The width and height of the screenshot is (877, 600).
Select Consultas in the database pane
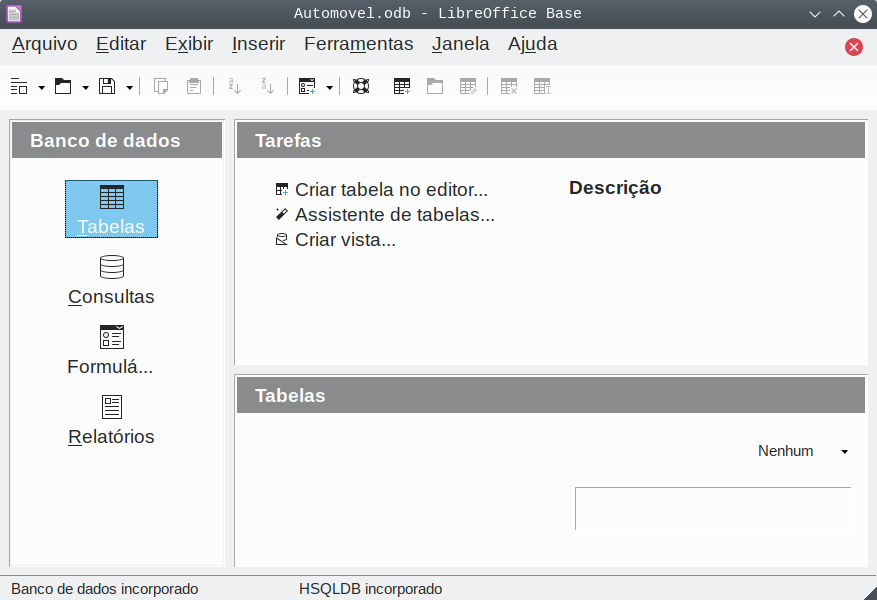tap(111, 280)
